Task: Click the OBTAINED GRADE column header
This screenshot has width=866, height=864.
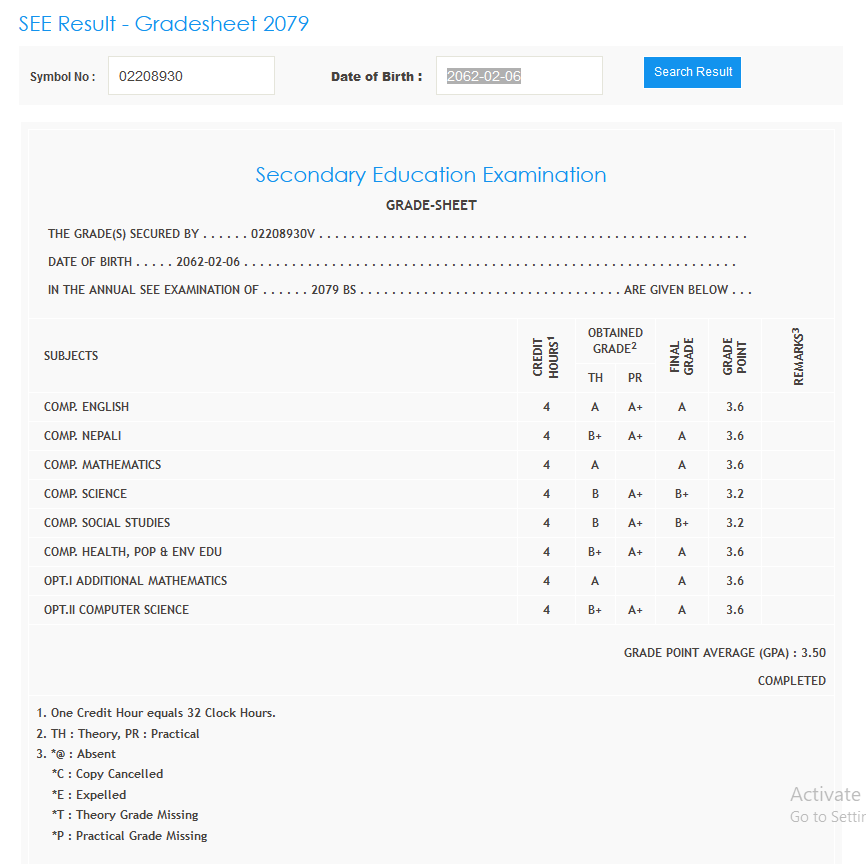Action: [615, 341]
